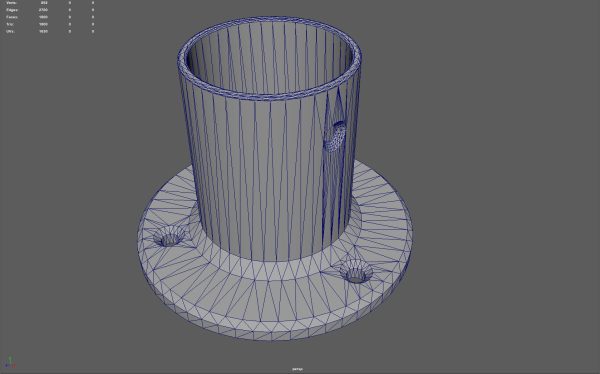Screen dimensions: 600x374
Task: Click the Tris row in poly count HUD
Action: tap(50, 24)
